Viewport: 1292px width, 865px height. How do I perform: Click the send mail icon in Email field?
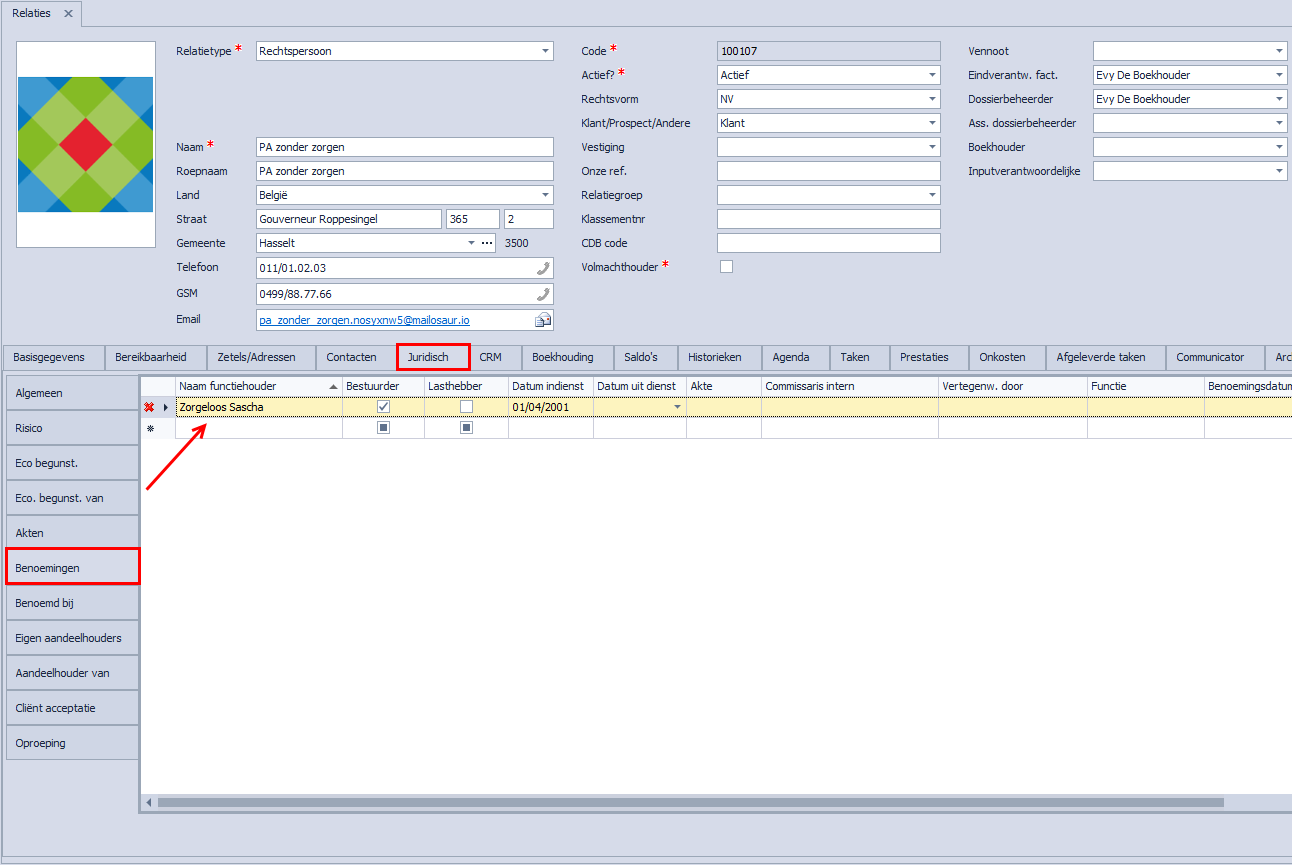(x=543, y=320)
